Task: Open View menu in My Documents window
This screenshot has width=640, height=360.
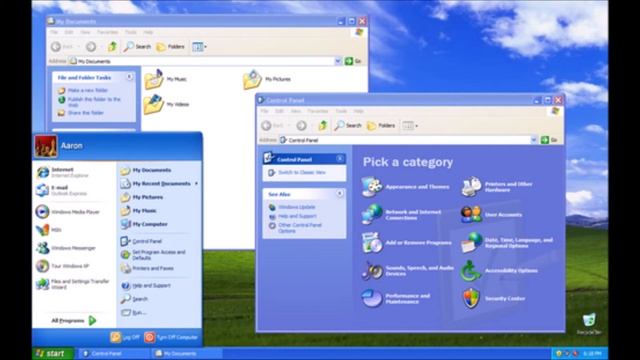Action: pos(85,32)
